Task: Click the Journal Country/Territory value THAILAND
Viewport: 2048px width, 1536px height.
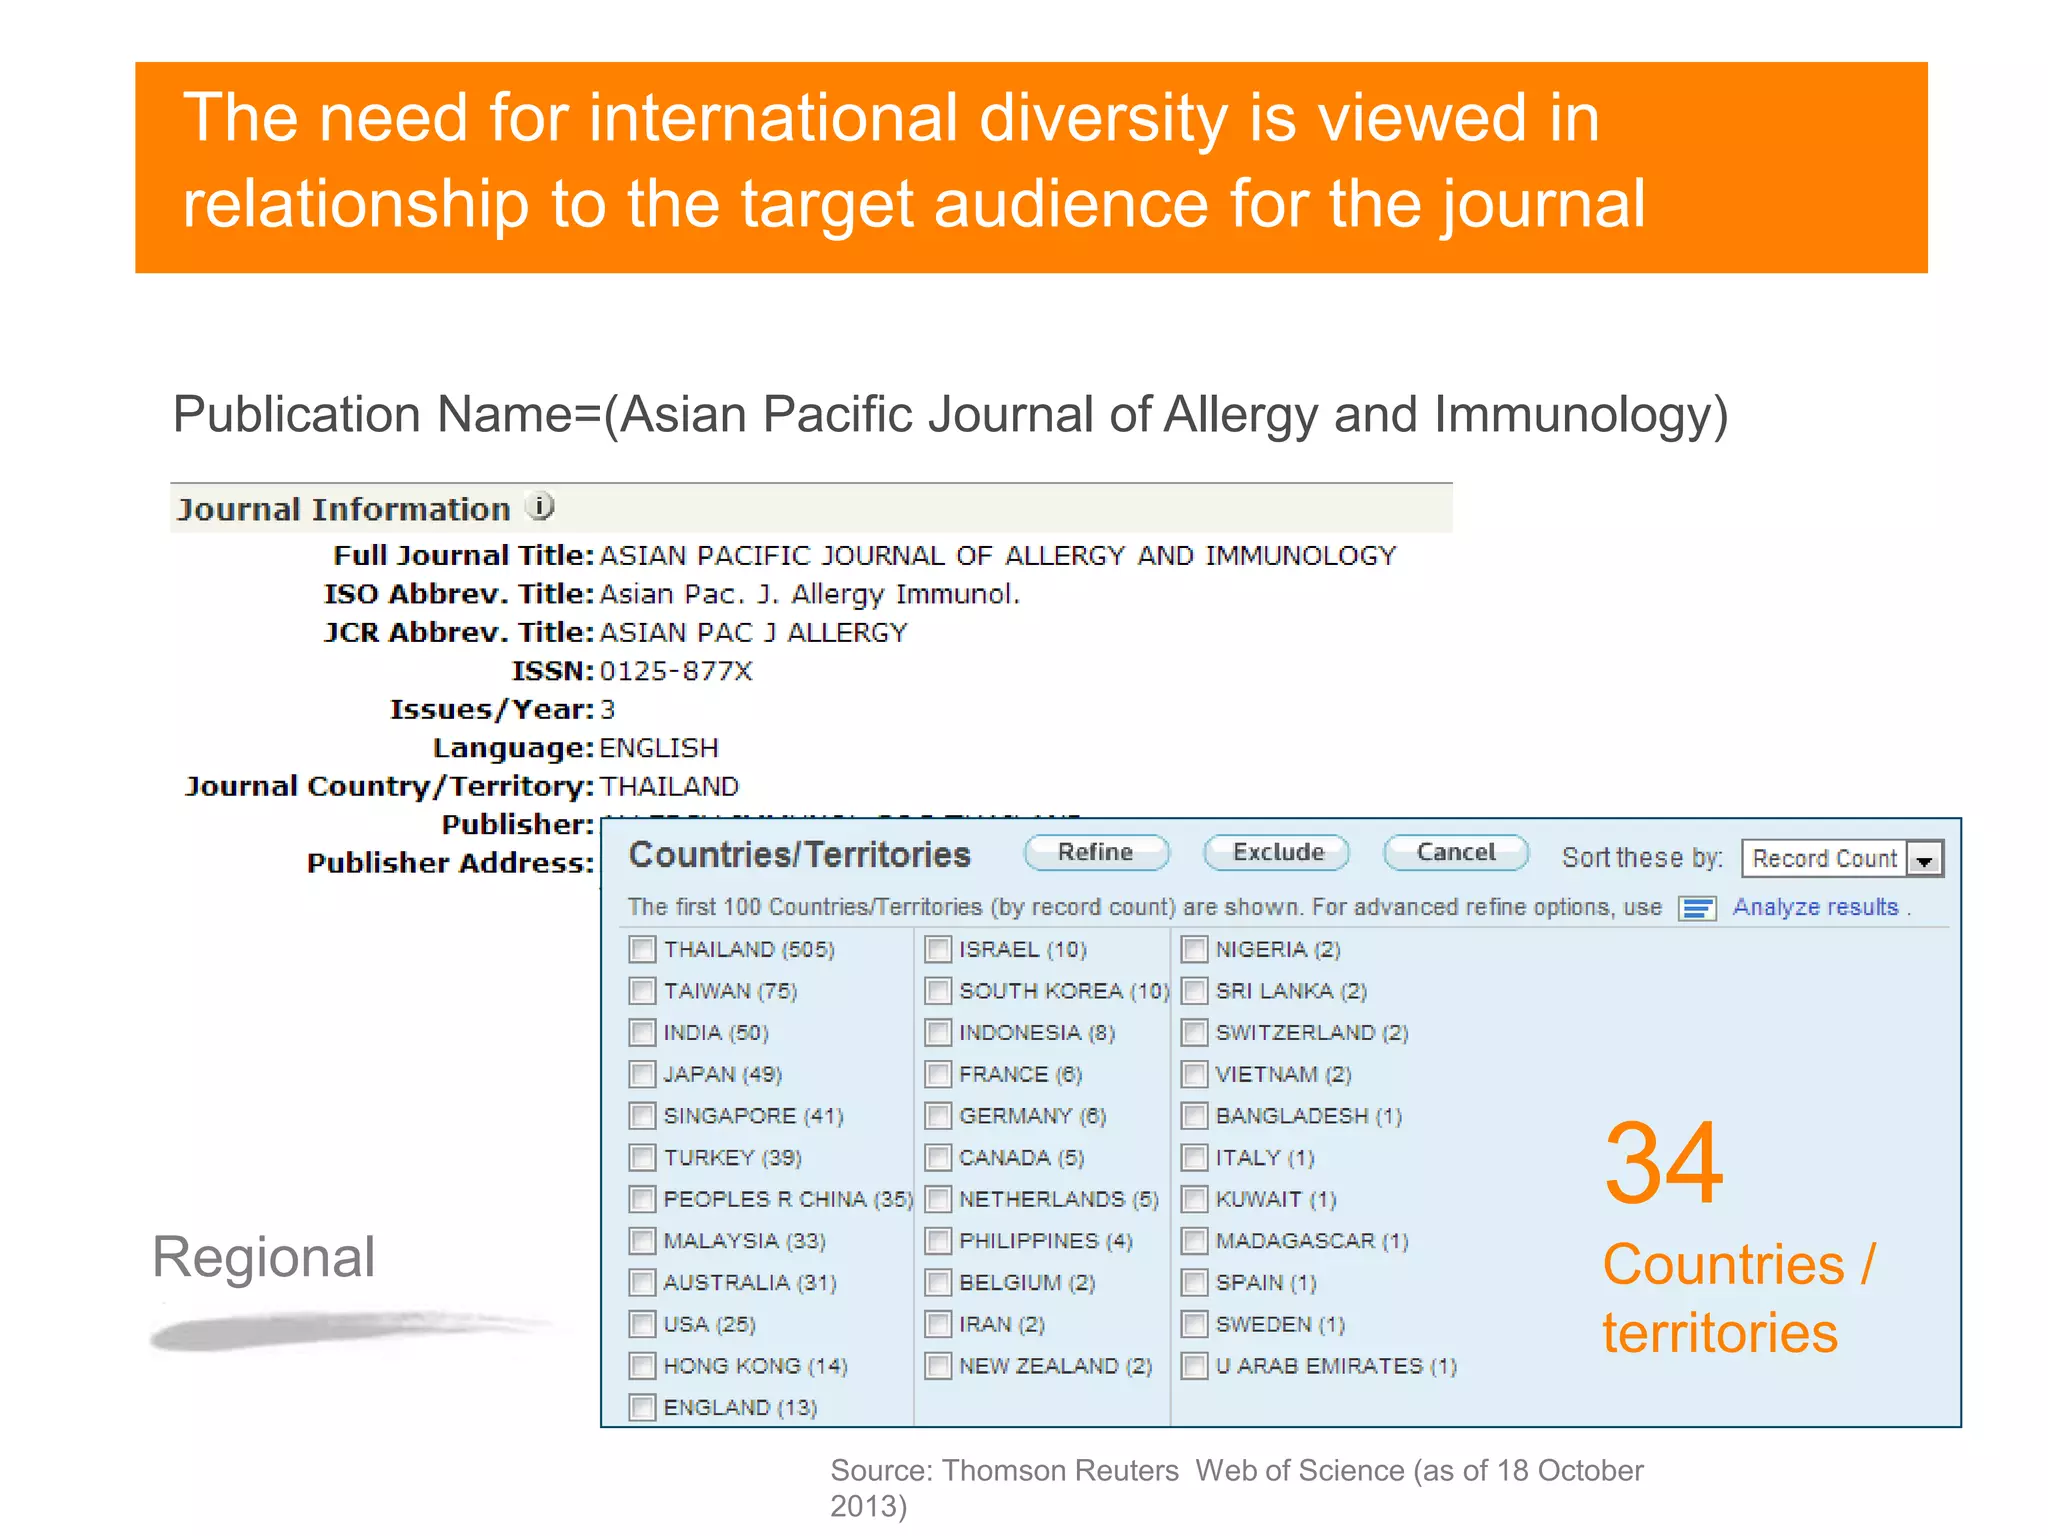Action: (669, 787)
